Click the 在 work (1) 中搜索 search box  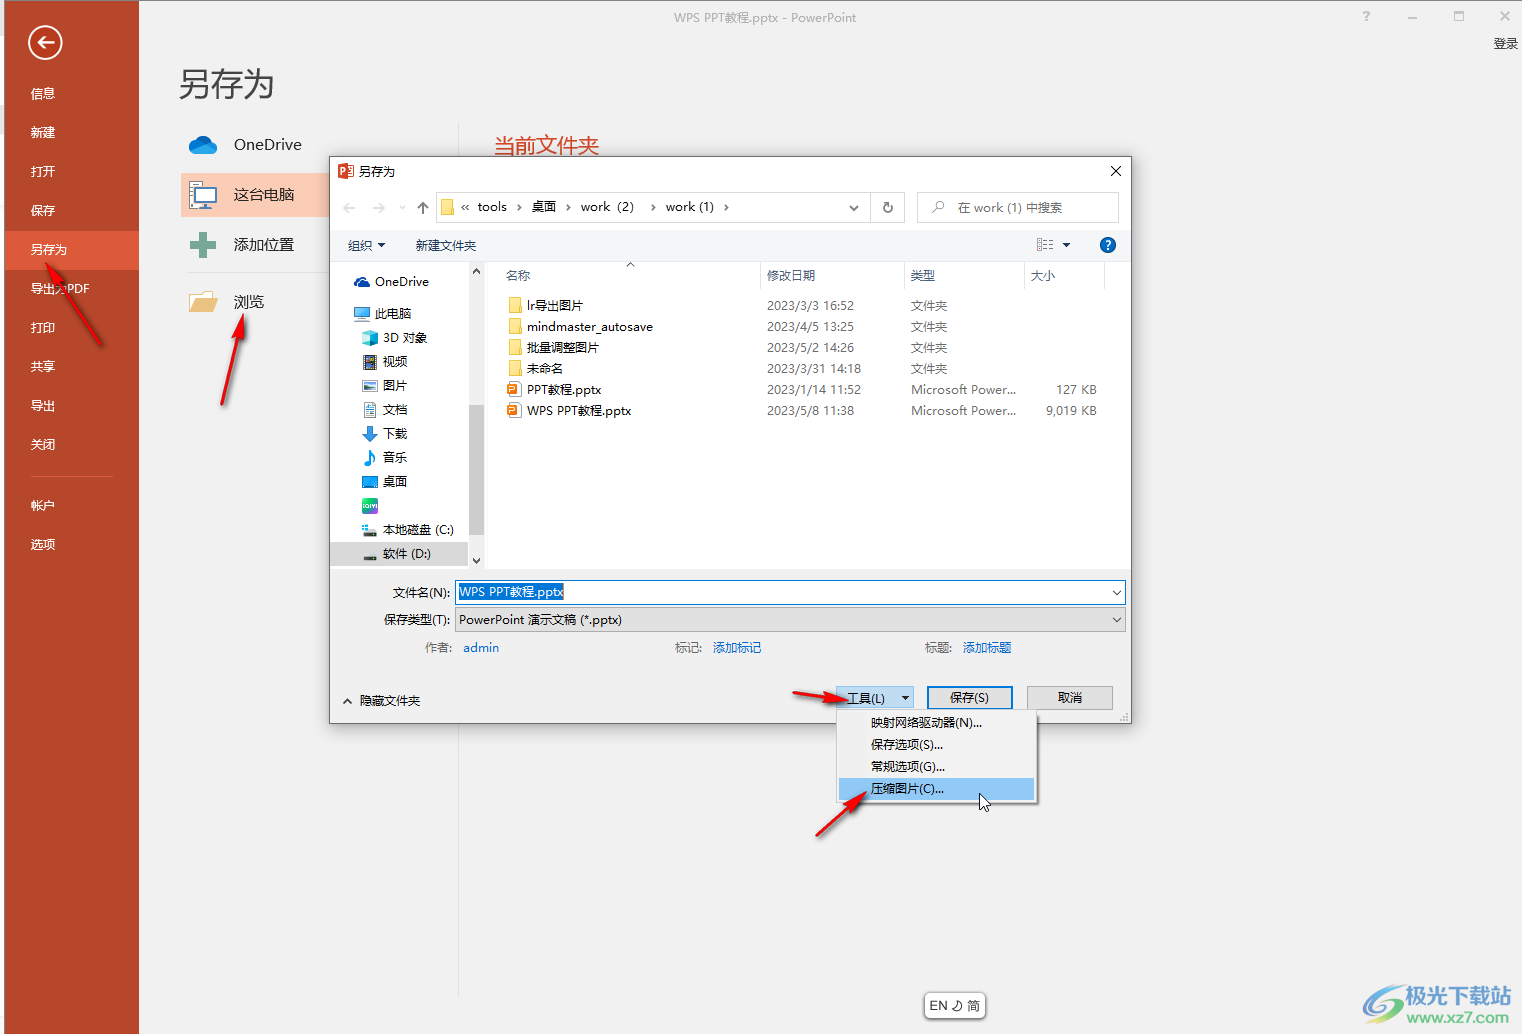click(1018, 208)
